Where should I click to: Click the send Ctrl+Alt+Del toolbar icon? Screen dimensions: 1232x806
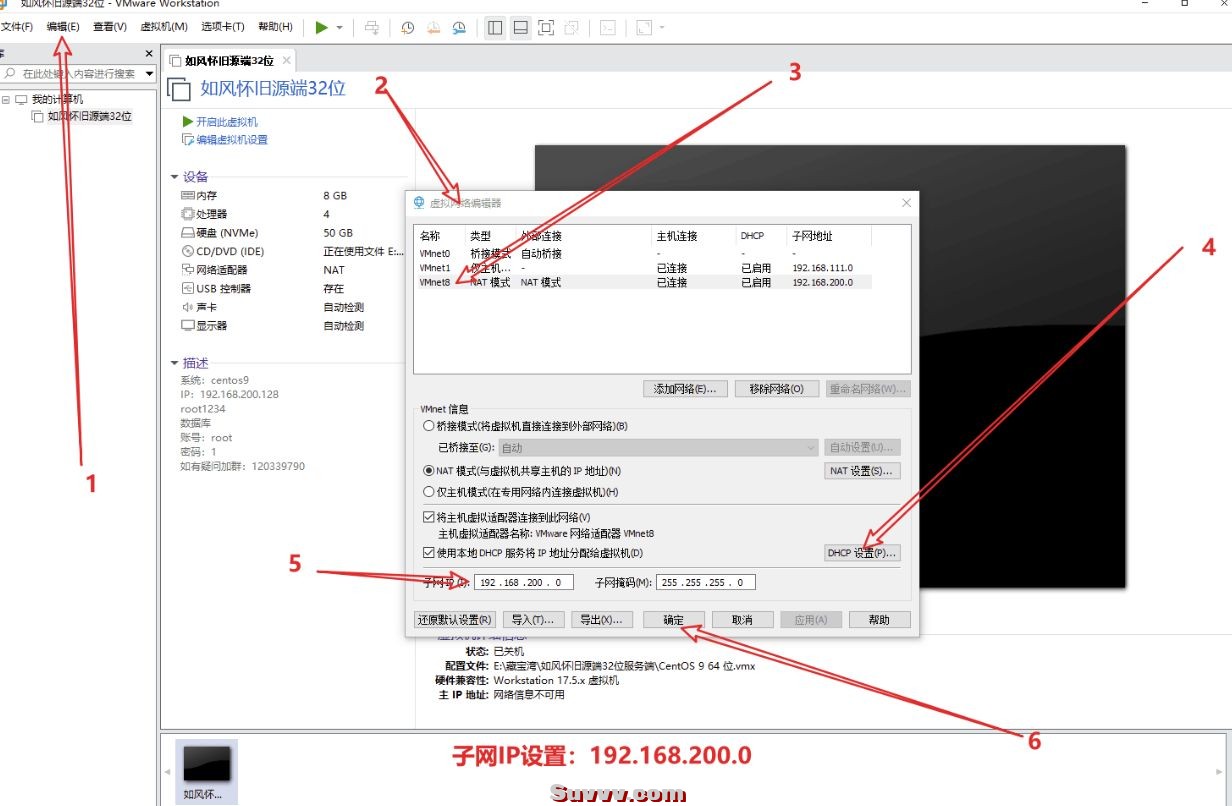tap(372, 27)
